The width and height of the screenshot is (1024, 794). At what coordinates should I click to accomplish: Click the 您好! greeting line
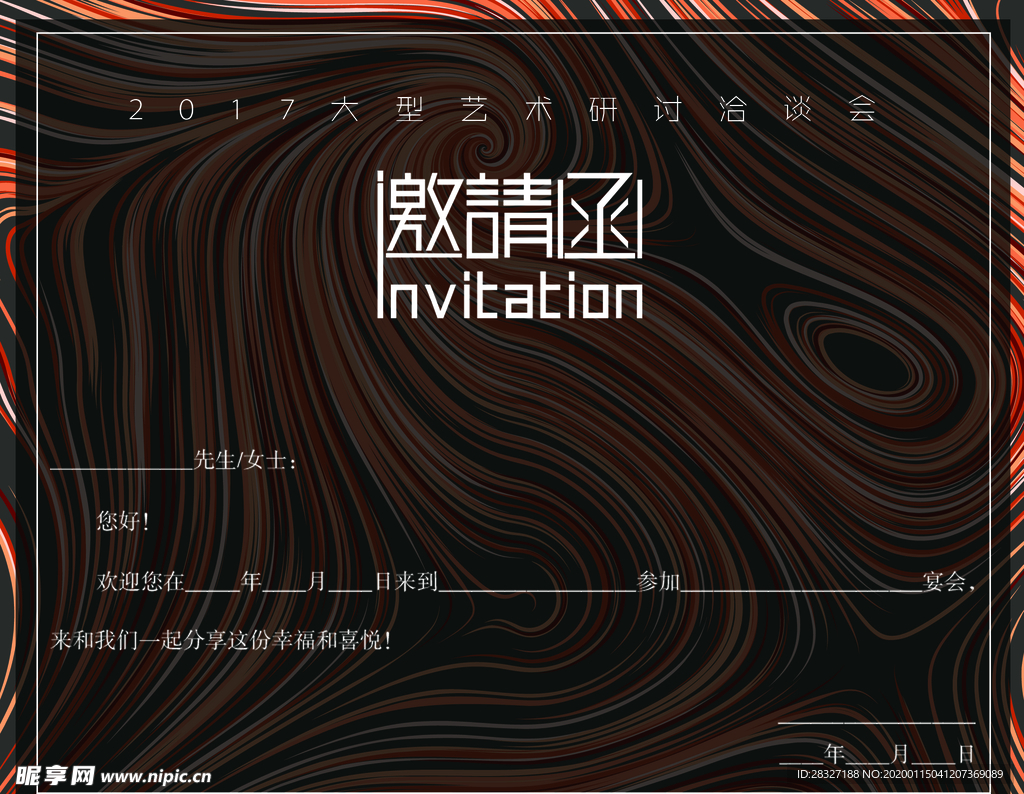pos(122,521)
